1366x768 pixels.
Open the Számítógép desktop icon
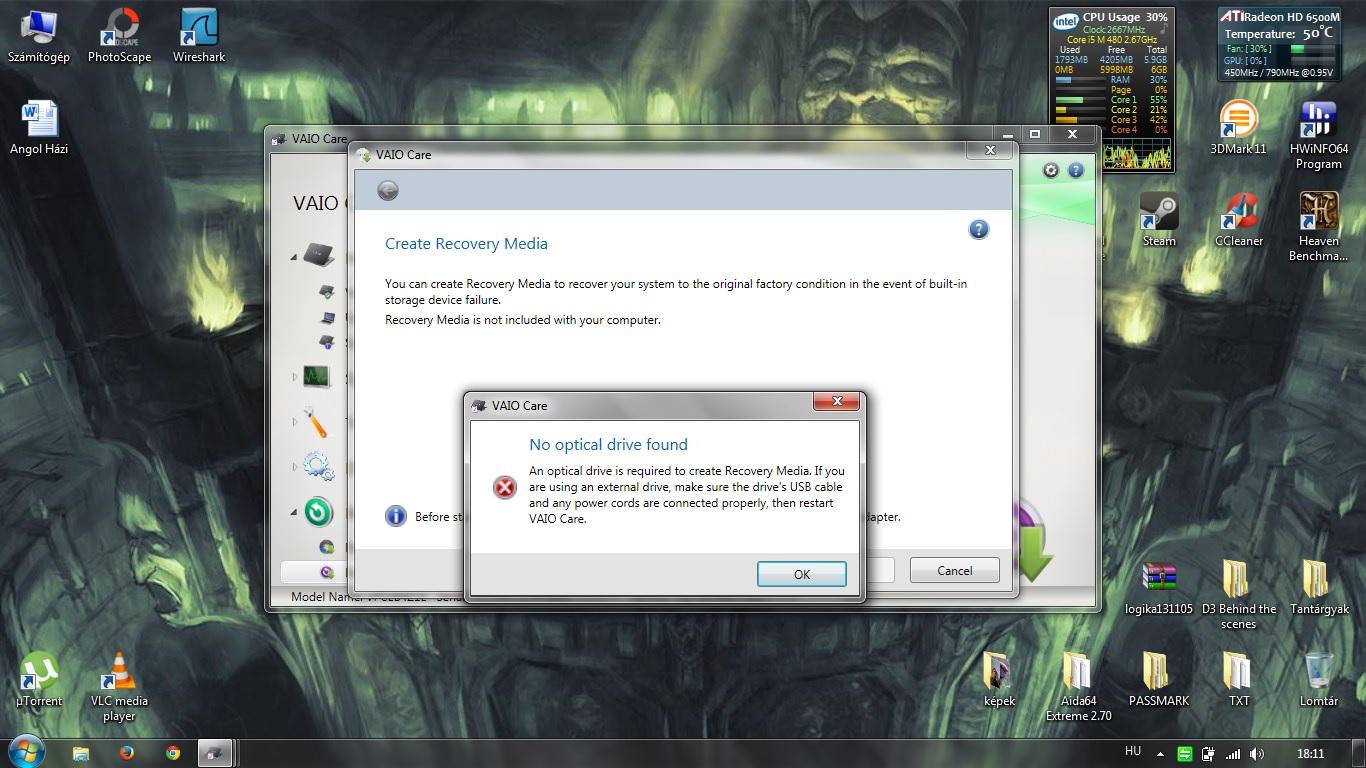(39, 36)
